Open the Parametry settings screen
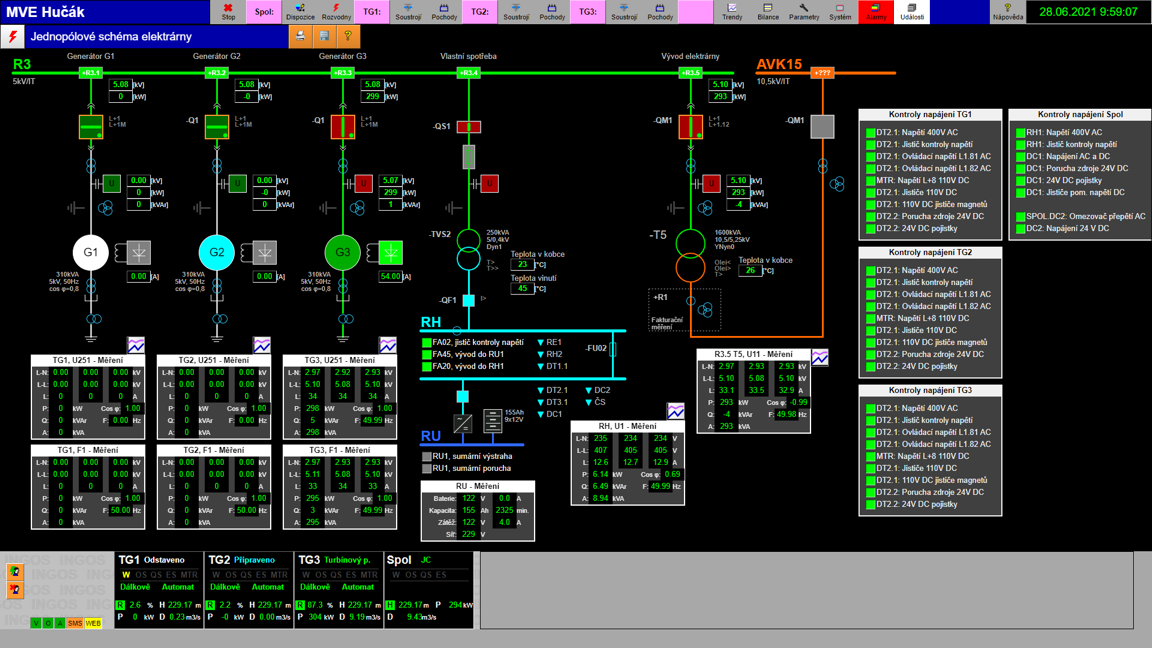This screenshot has width=1152, height=648. point(803,12)
